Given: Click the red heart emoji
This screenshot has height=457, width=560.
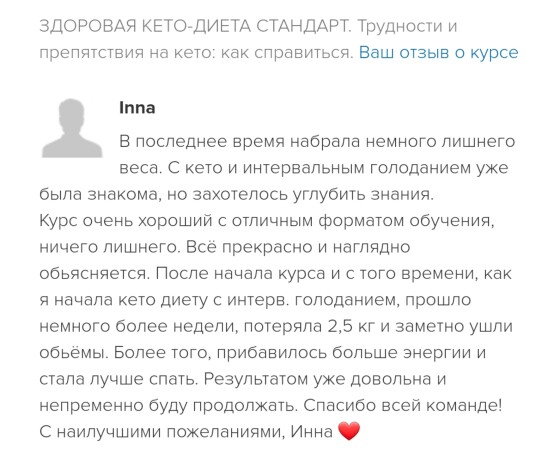Looking at the screenshot, I should 349,431.
